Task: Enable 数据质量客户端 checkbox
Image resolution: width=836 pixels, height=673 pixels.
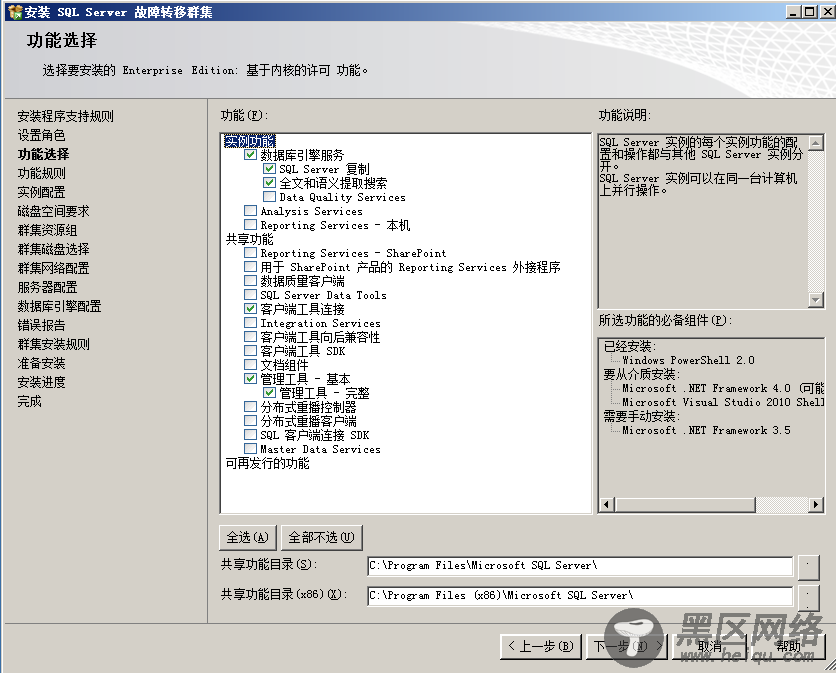Action: point(251,281)
